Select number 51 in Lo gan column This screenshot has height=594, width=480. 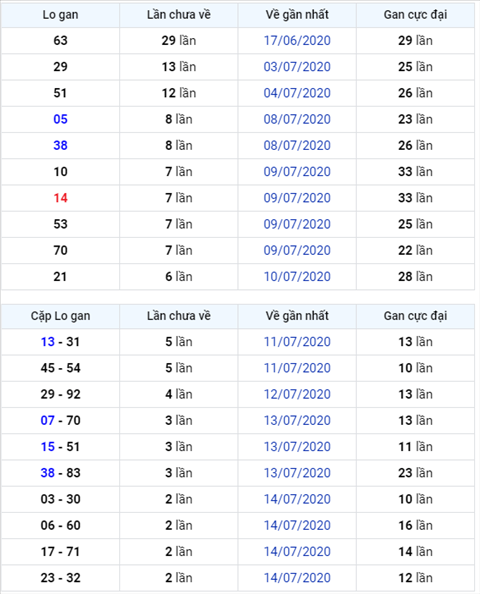(60, 93)
